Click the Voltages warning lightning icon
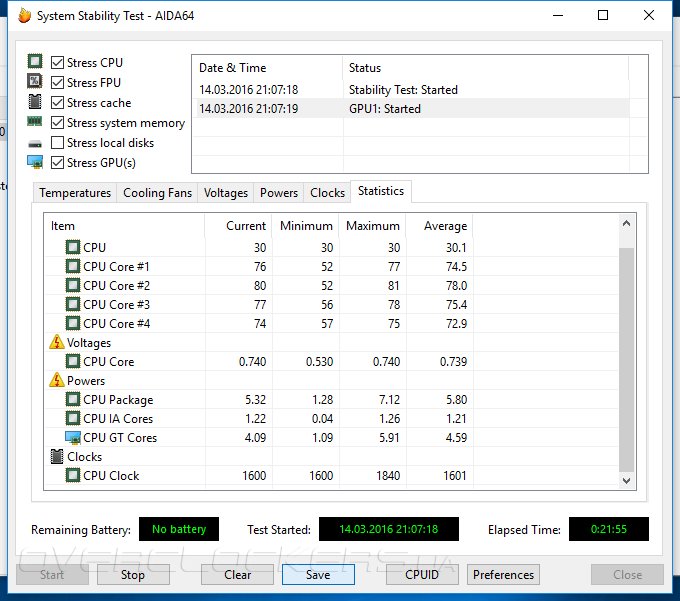The width and height of the screenshot is (680, 601). 57,342
